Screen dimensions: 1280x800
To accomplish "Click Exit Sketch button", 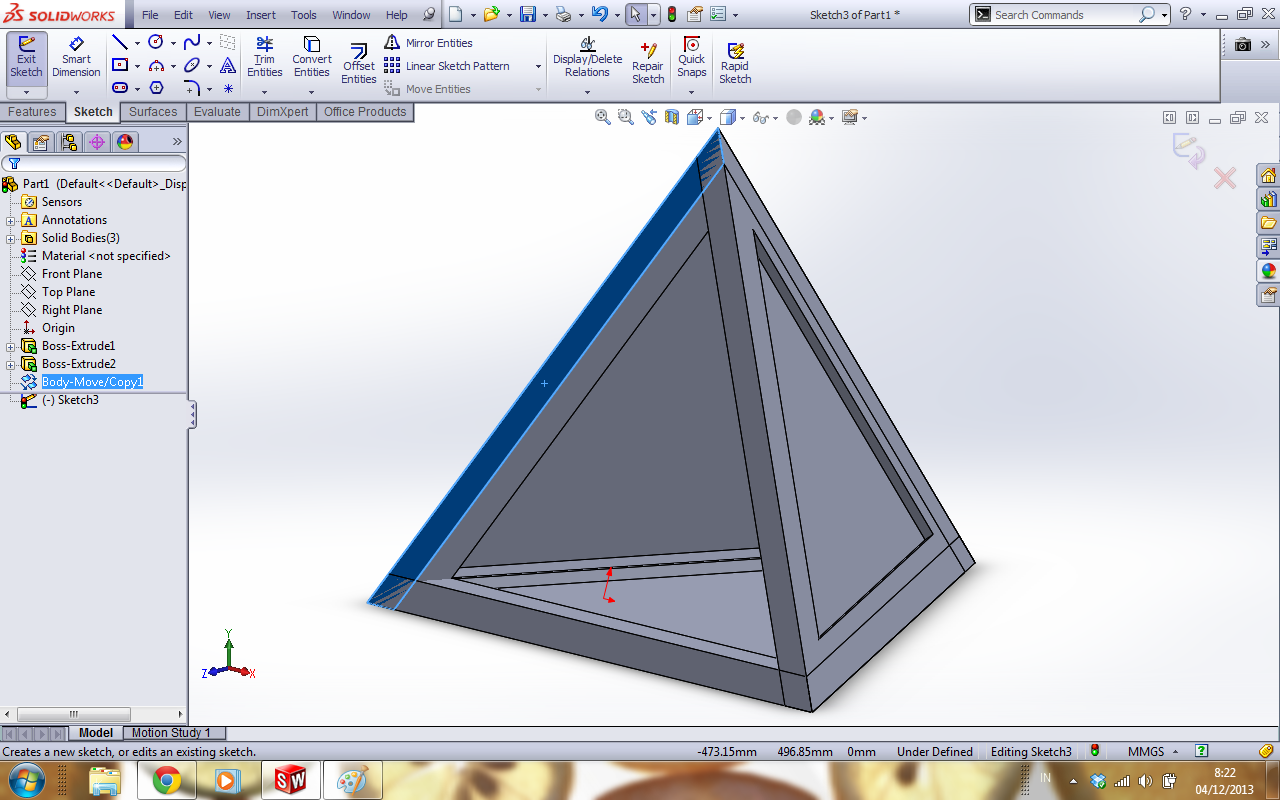I will (26, 58).
